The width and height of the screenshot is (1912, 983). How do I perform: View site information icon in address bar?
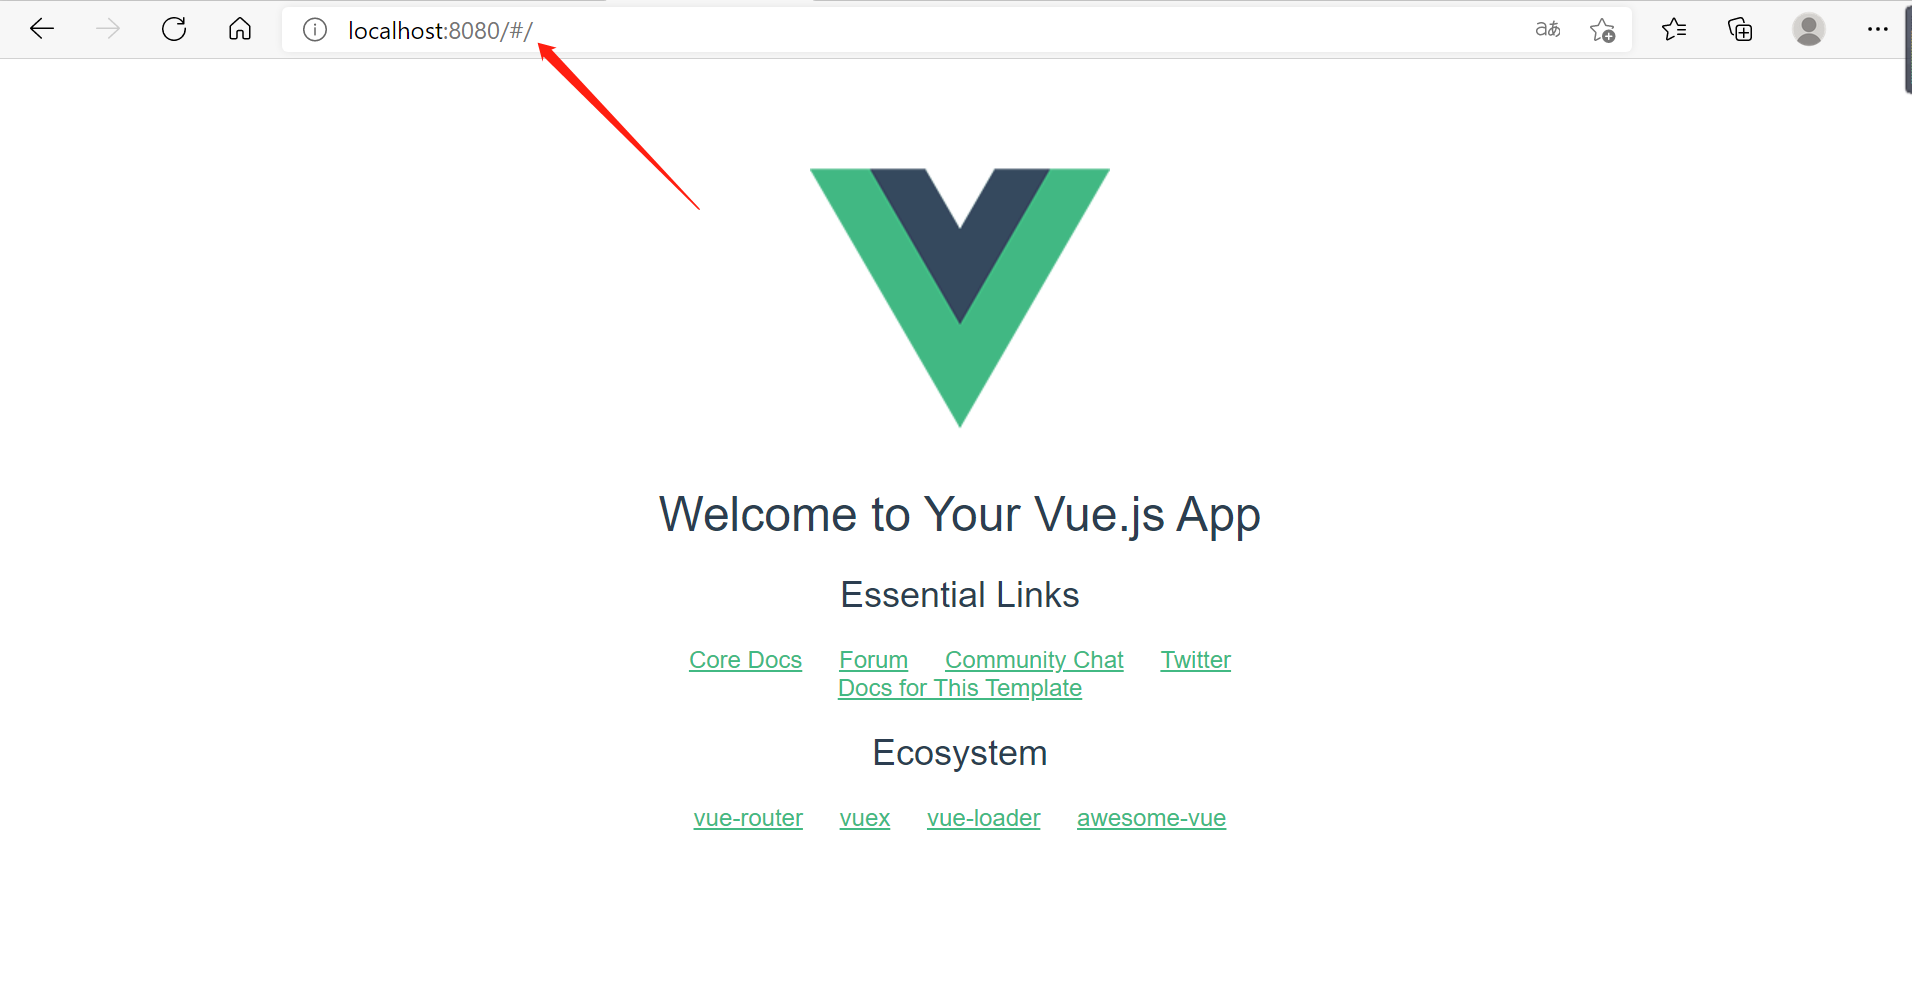(x=315, y=30)
